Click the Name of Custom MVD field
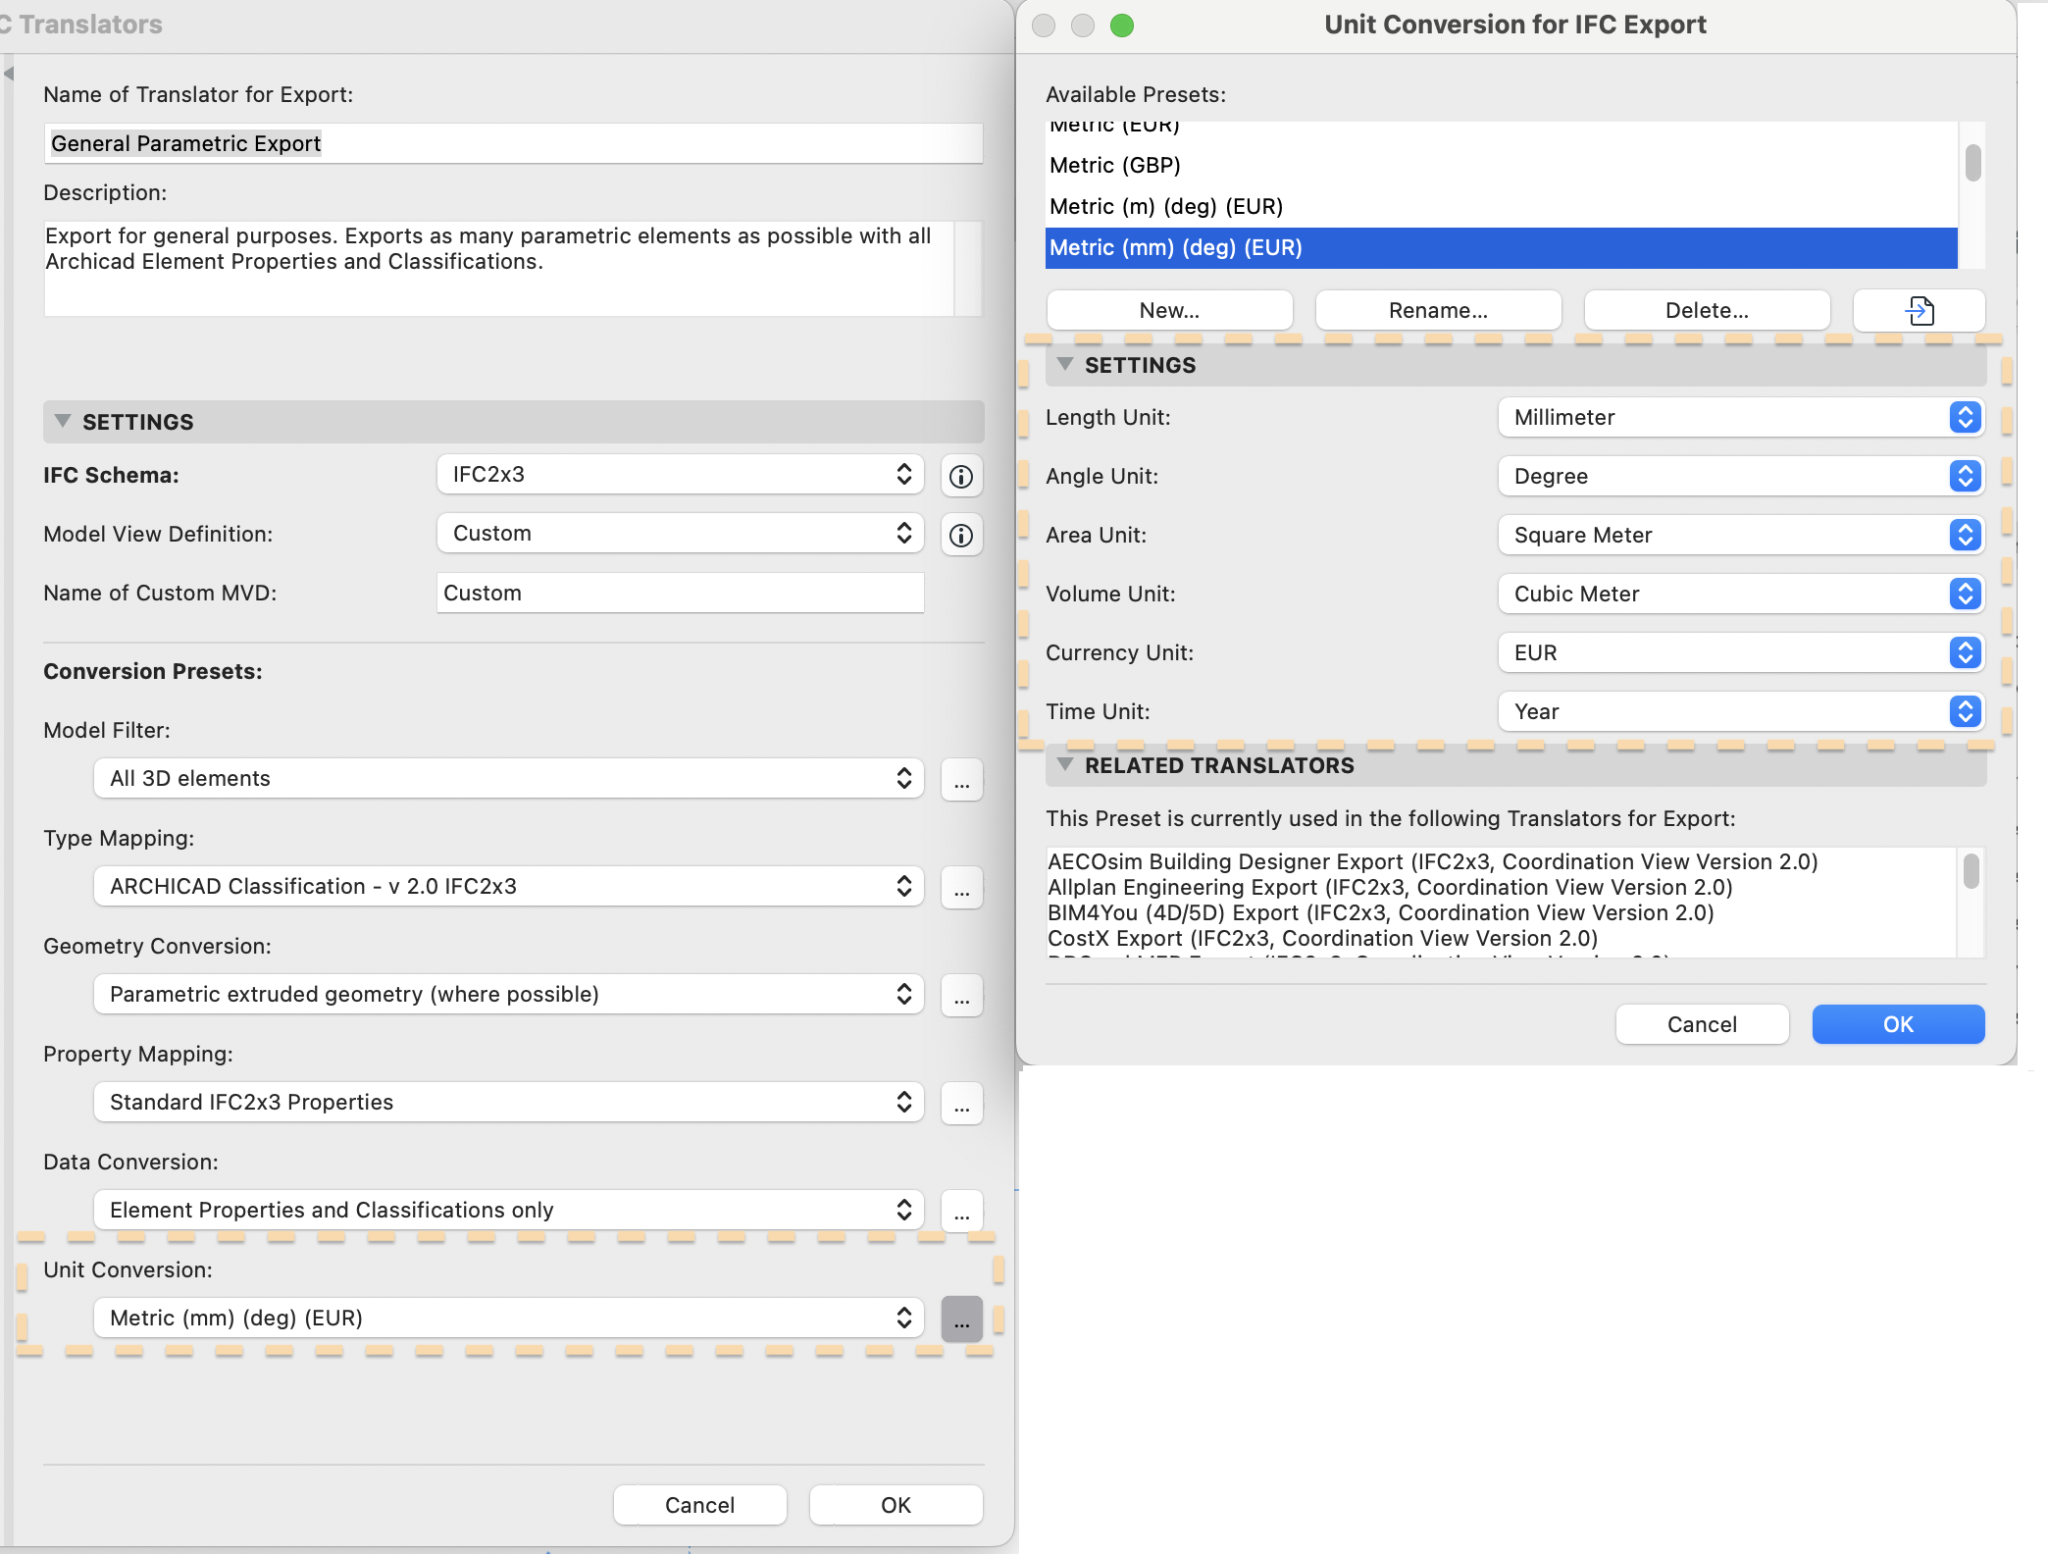This screenshot has height=1554, width=2048. pos(680,593)
